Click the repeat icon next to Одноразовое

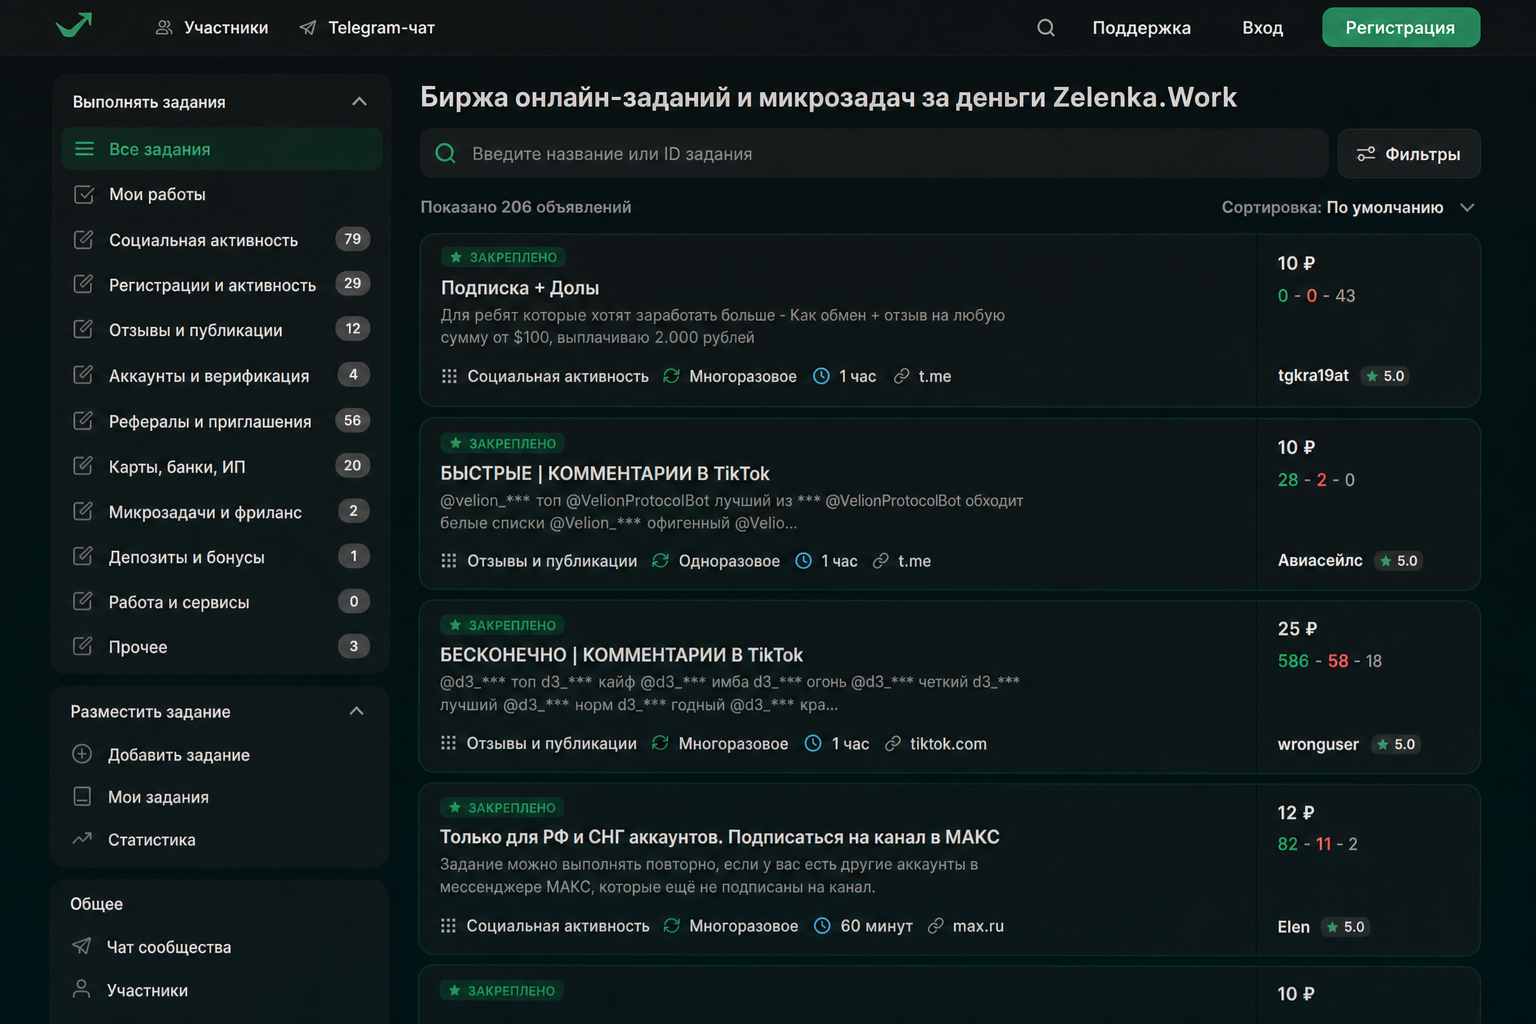pos(660,561)
